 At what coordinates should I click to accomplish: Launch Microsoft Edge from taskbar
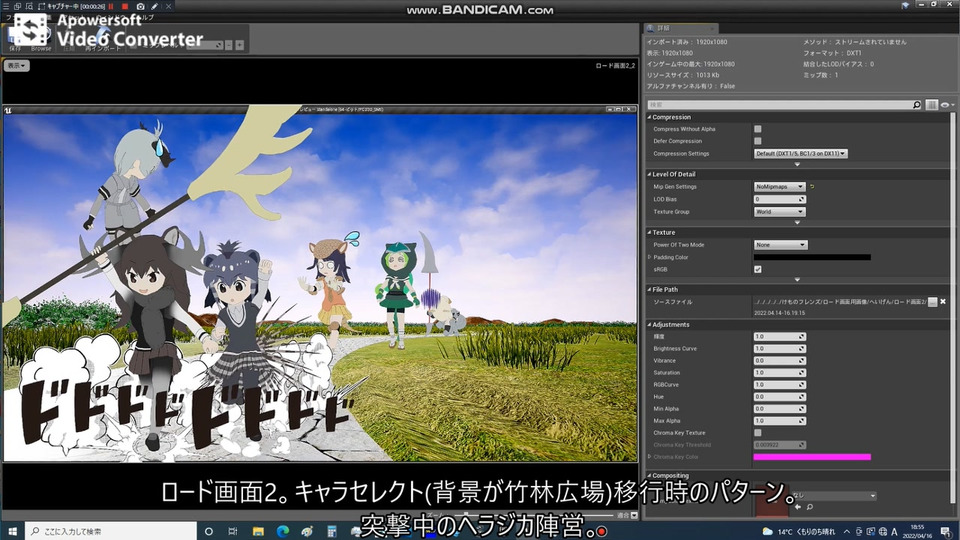tap(282, 531)
